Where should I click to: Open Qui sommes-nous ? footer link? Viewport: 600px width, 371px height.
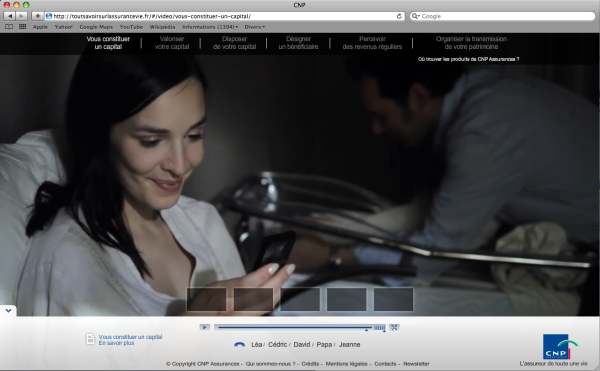coord(271,364)
